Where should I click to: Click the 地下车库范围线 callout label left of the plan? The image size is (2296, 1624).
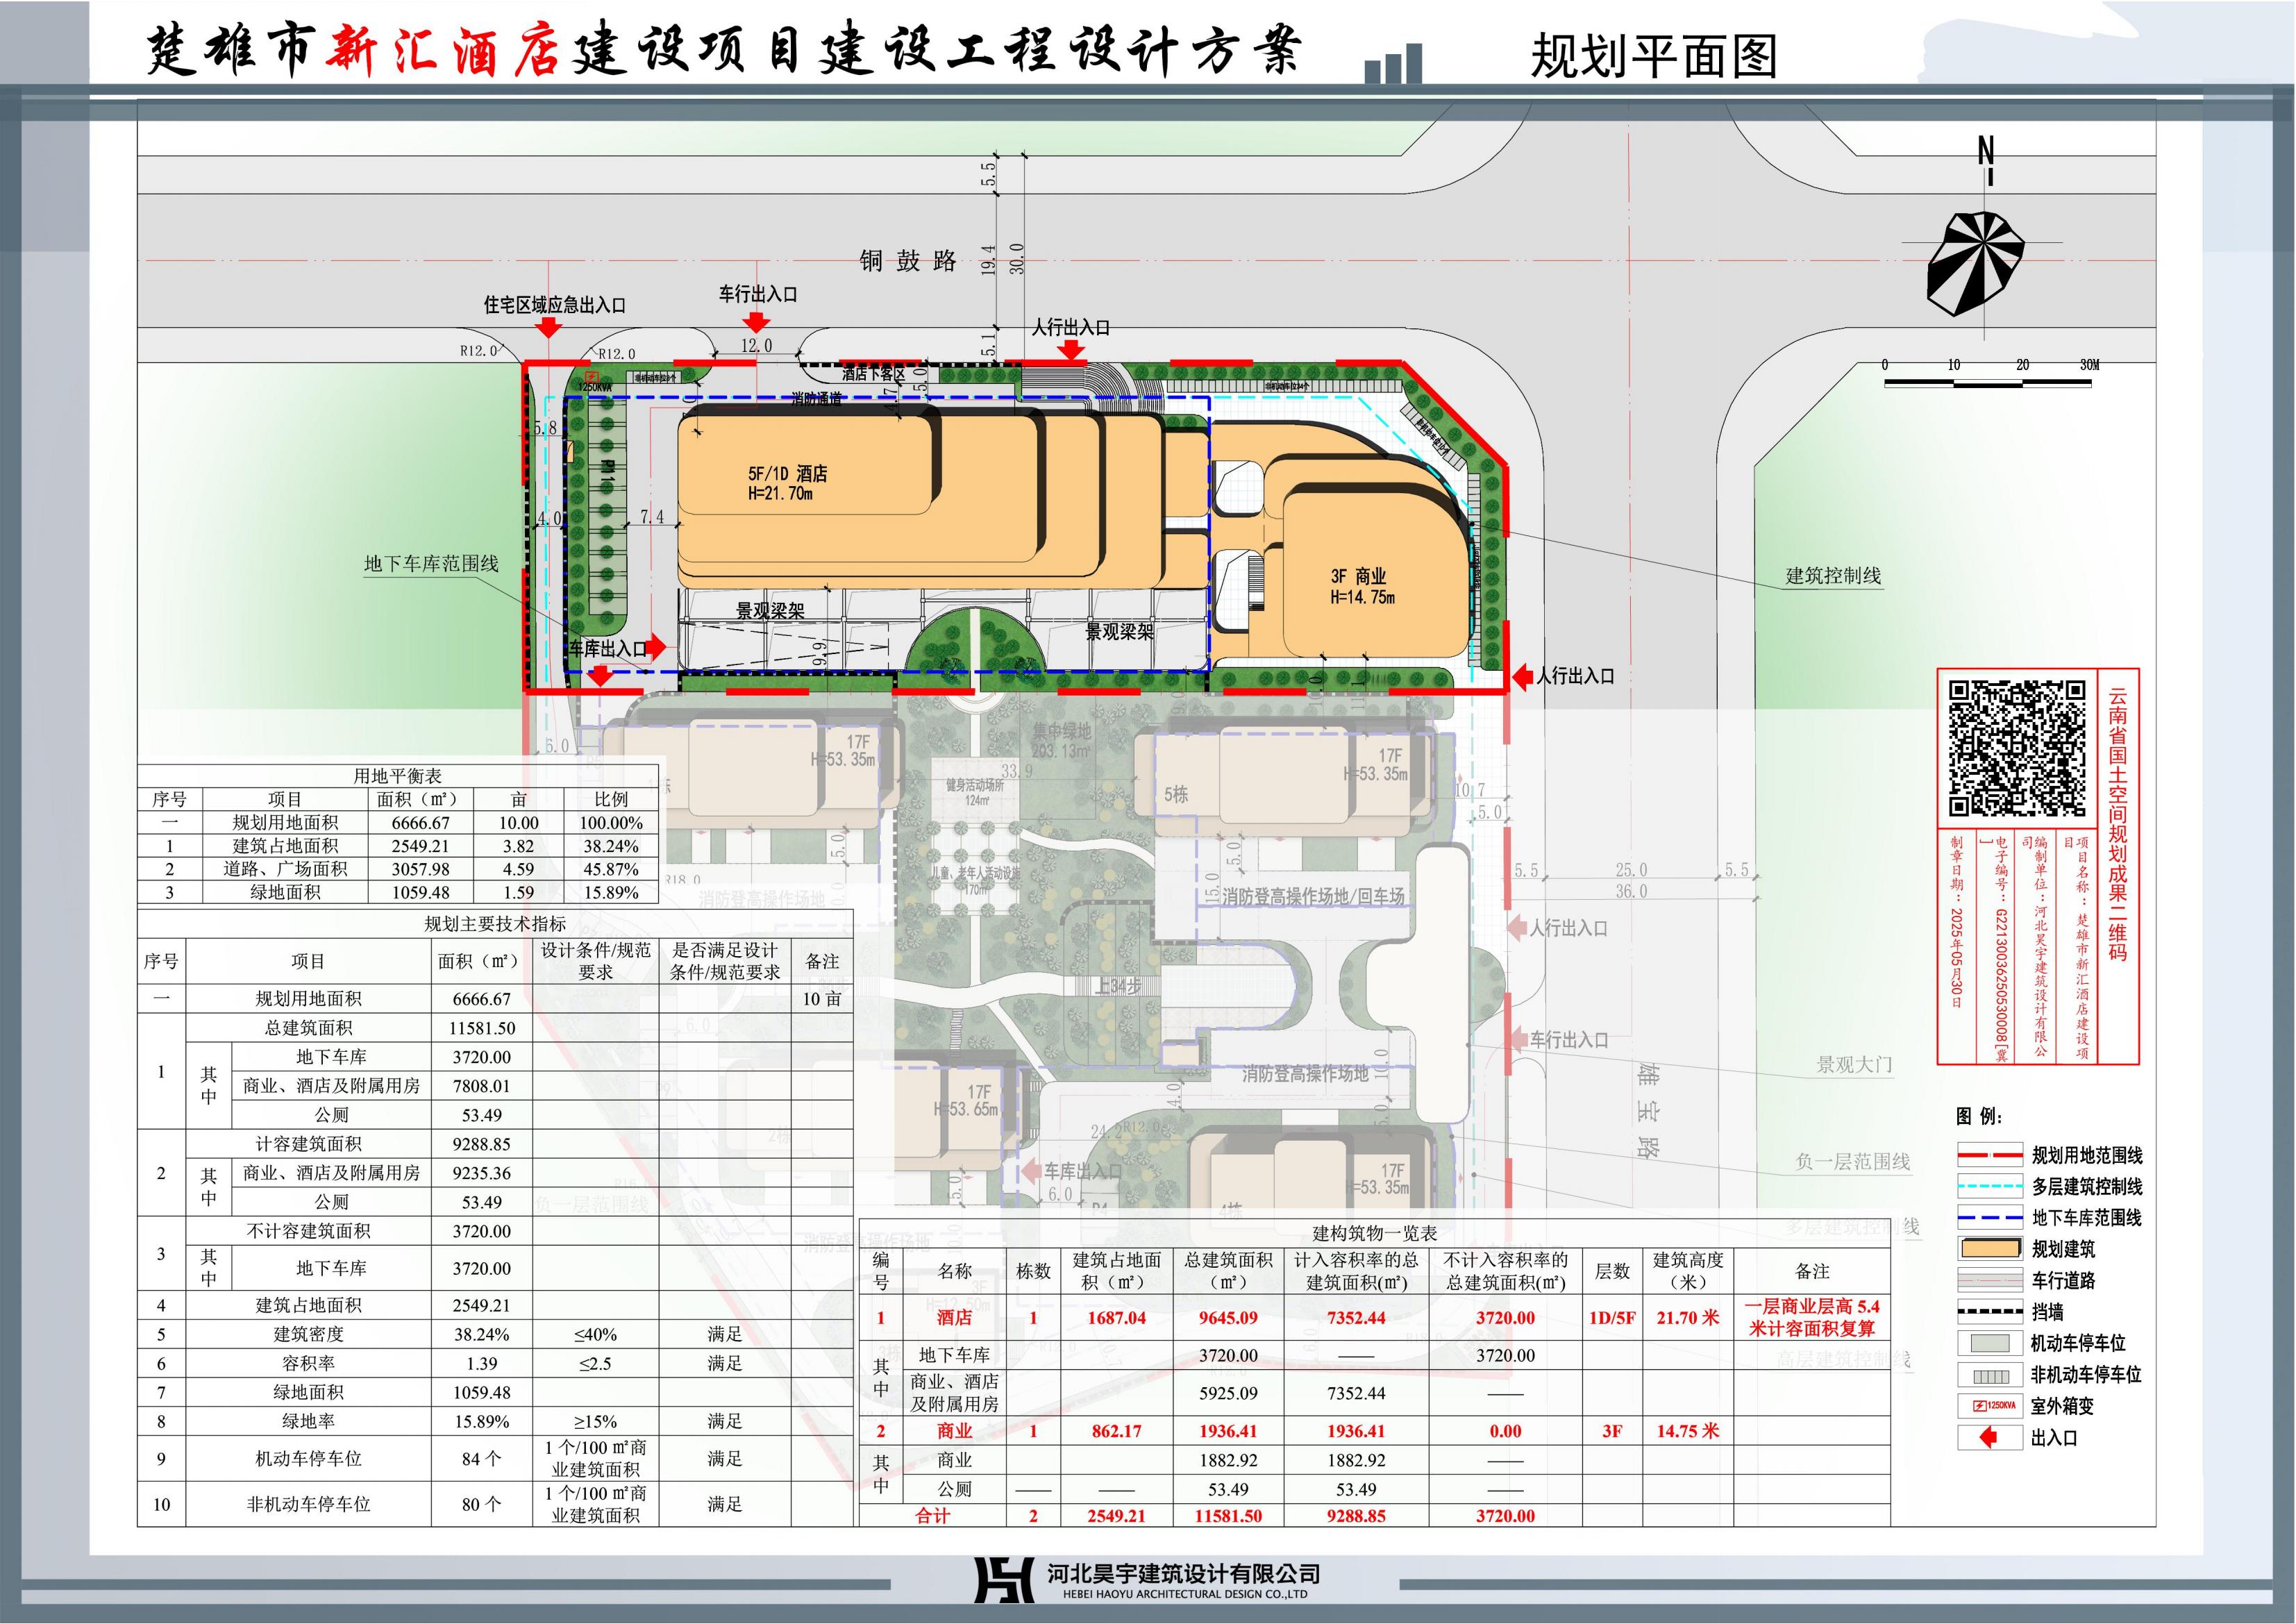click(431, 564)
